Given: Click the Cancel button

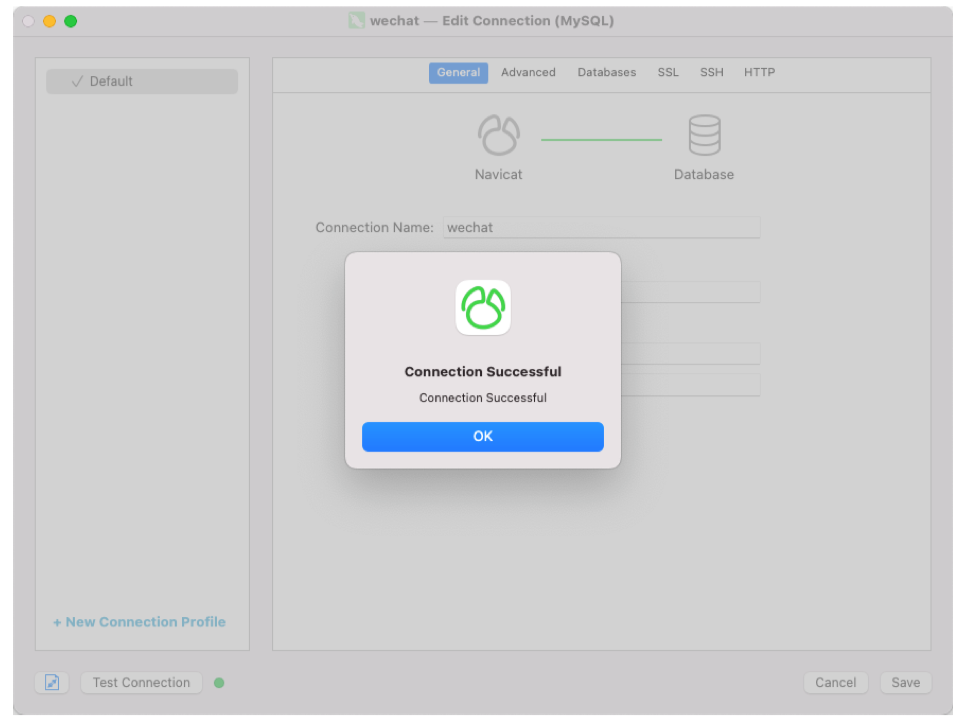Looking at the screenshot, I should (835, 683).
